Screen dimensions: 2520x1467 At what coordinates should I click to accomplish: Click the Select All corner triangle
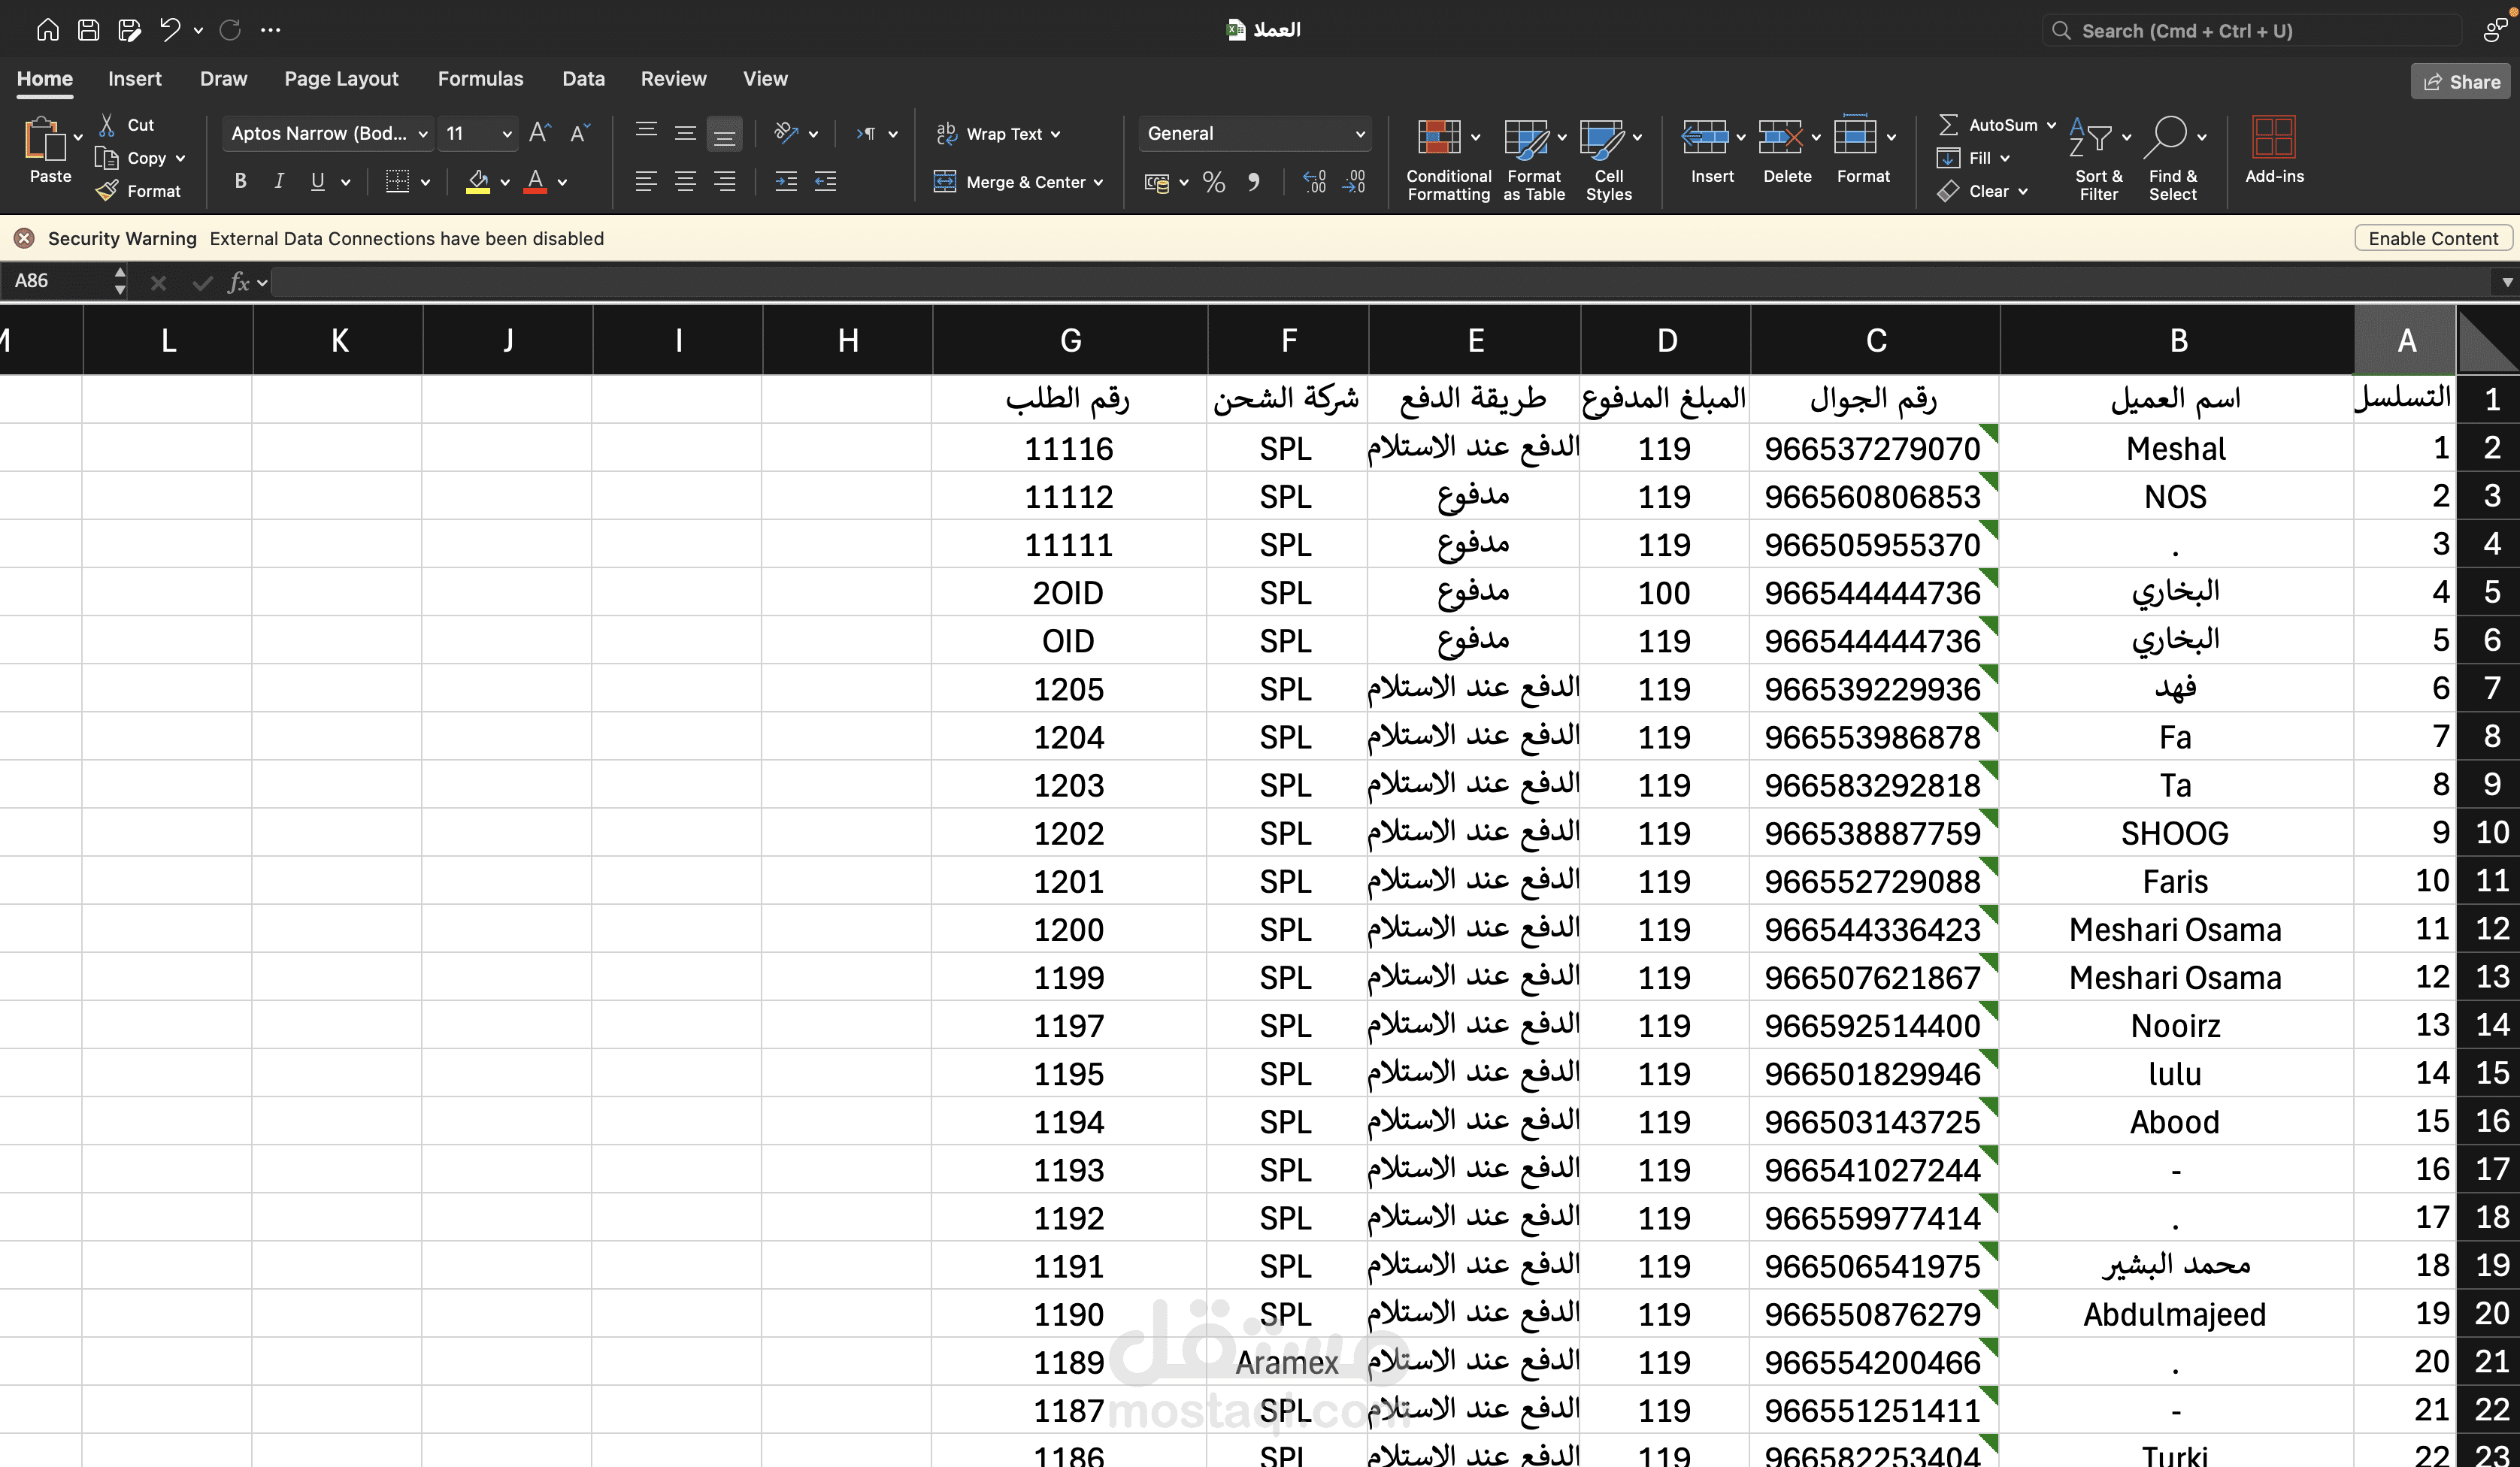pyautogui.click(x=2488, y=341)
